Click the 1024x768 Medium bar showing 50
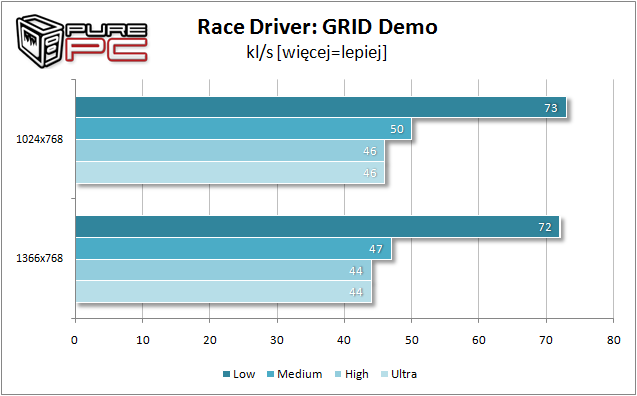The image size is (637, 396). click(244, 129)
